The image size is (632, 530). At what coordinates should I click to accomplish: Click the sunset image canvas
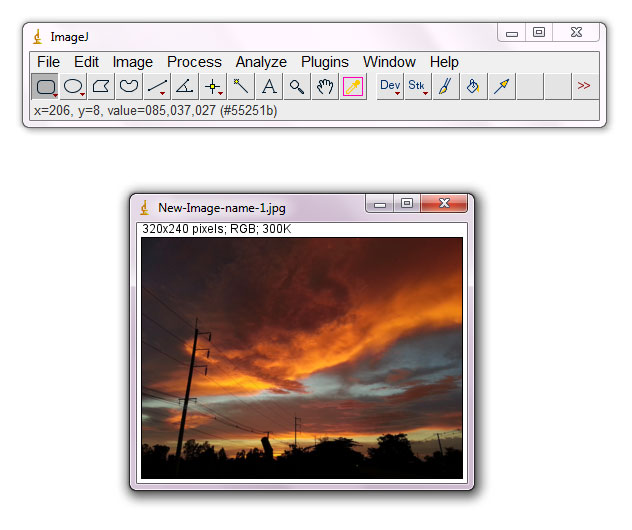(x=302, y=358)
